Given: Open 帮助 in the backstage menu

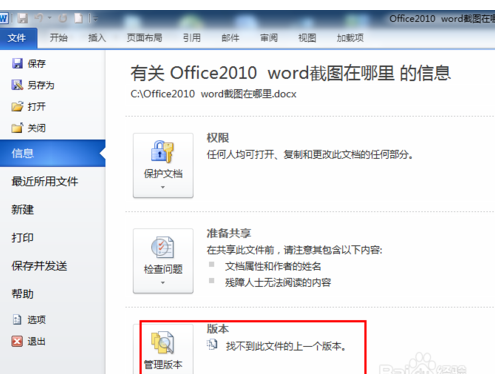Looking at the screenshot, I should click(x=23, y=294).
